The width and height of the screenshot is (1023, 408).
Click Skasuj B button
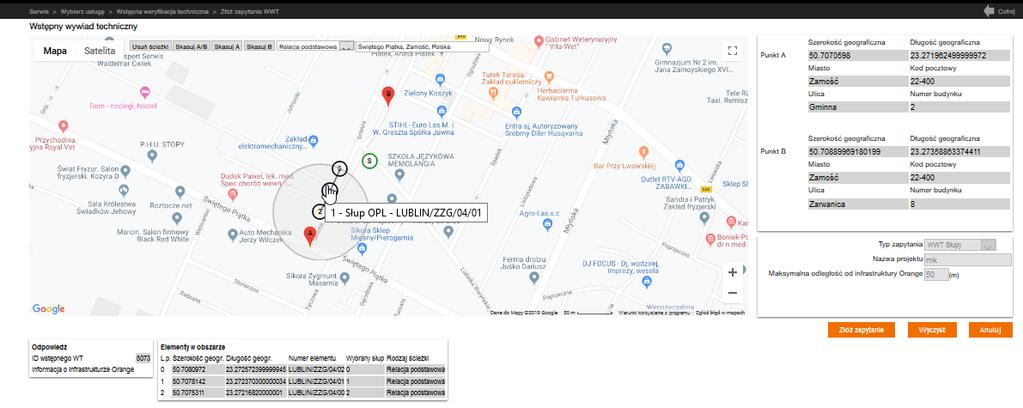[260, 47]
